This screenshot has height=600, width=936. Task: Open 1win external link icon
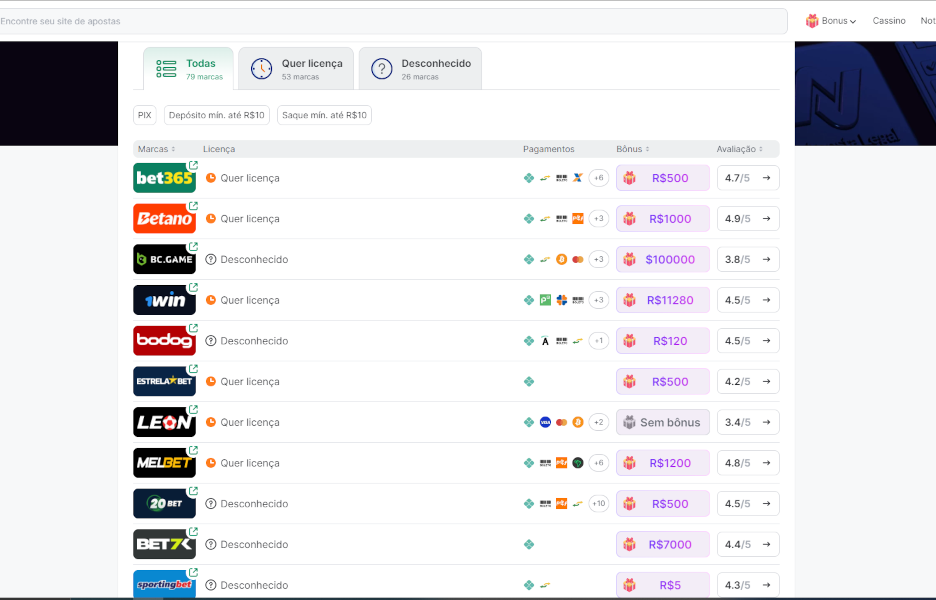193,287
